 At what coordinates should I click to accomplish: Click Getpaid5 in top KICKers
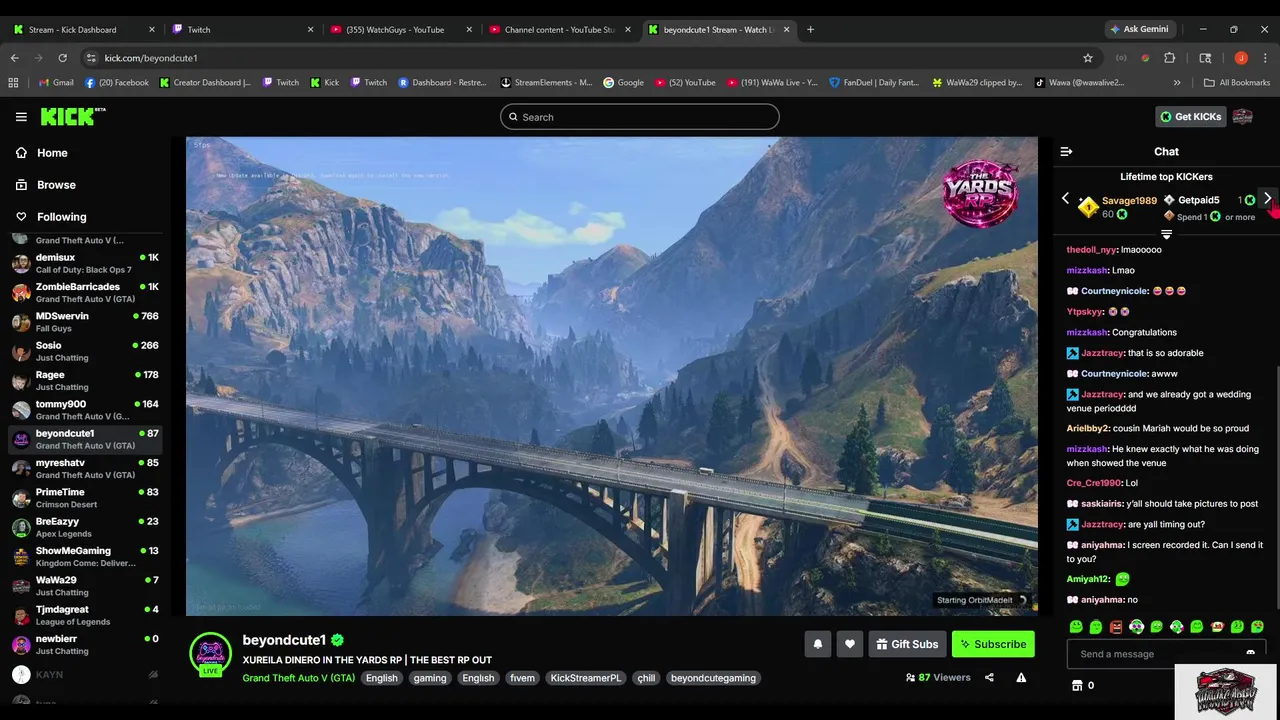click(1198, 200)
